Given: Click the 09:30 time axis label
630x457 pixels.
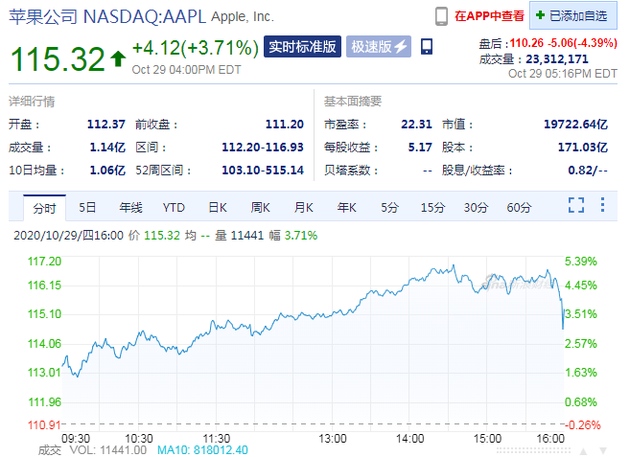Looking at the screenshot, I should click(76, 438).
